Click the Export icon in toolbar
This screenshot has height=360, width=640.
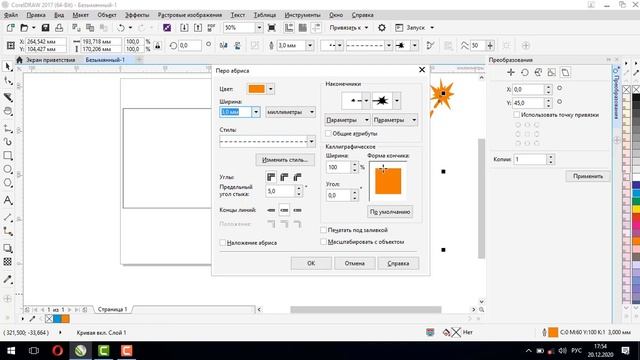198,28
